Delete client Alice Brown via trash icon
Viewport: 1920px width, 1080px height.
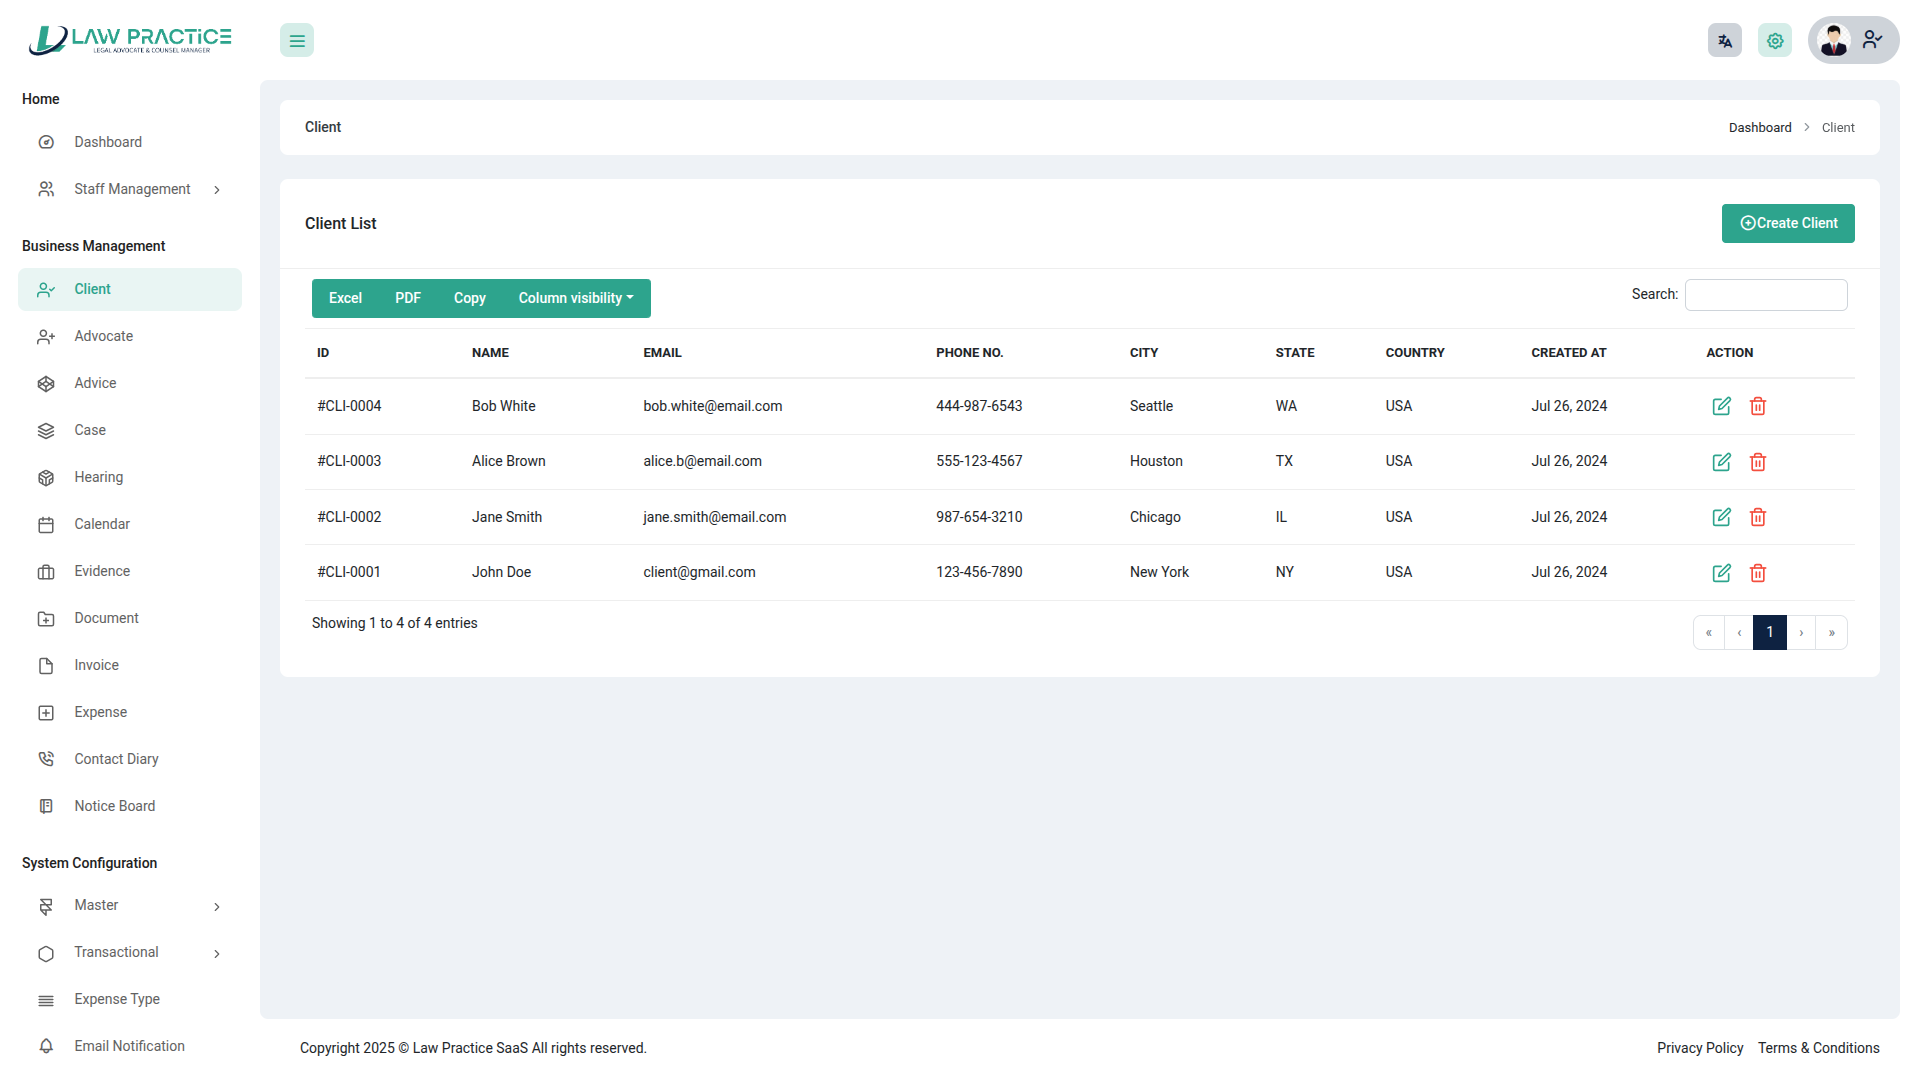coord(1758,462)
